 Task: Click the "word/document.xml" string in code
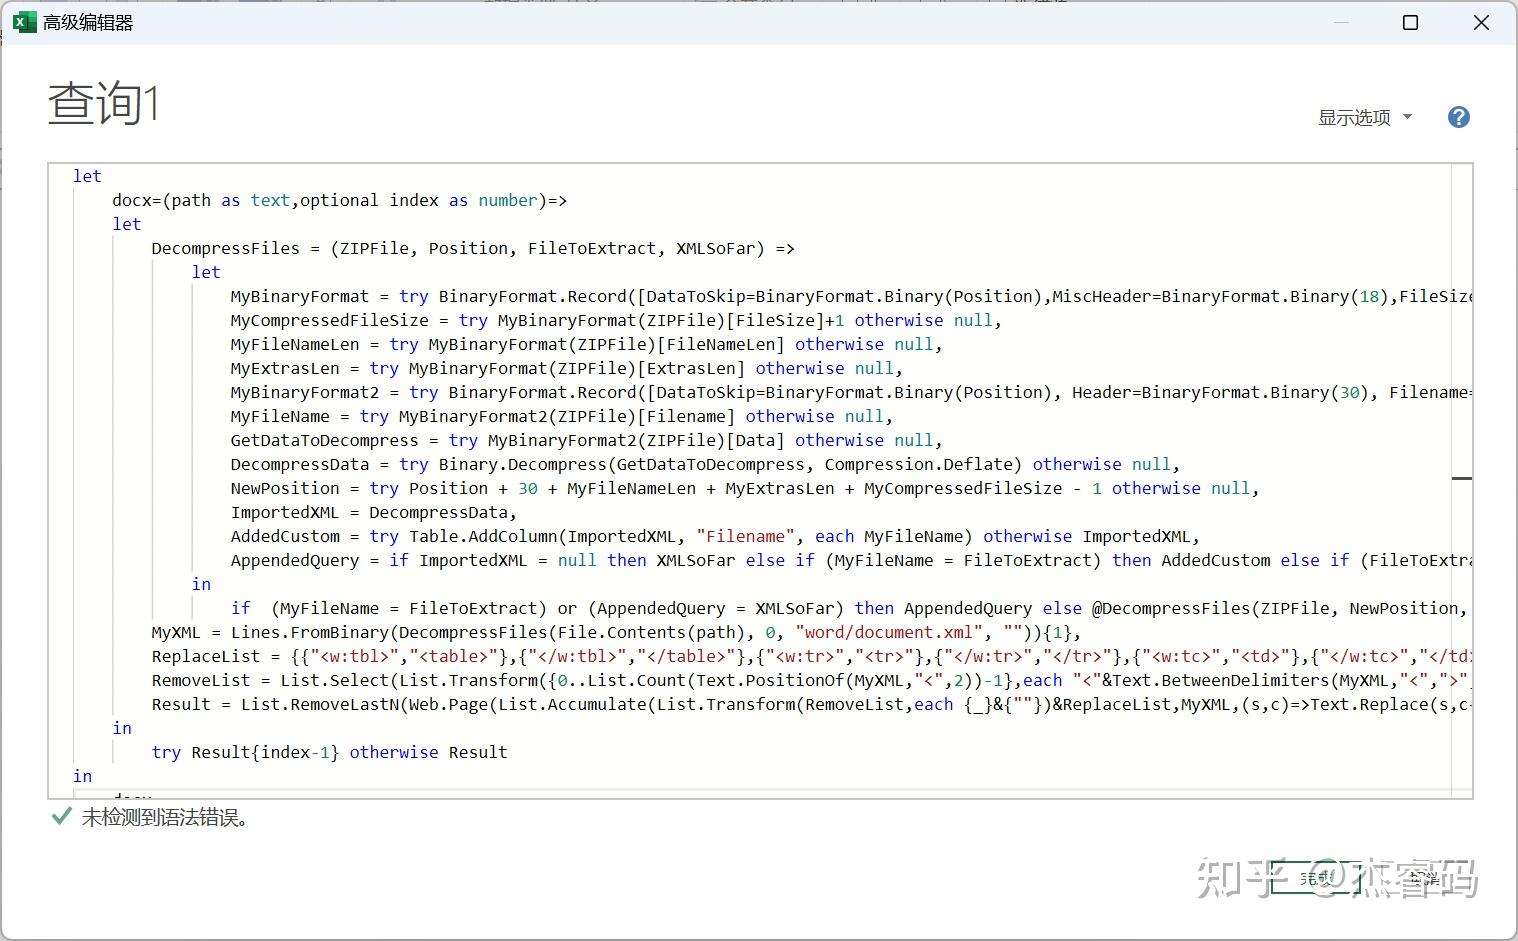point(888,632)
